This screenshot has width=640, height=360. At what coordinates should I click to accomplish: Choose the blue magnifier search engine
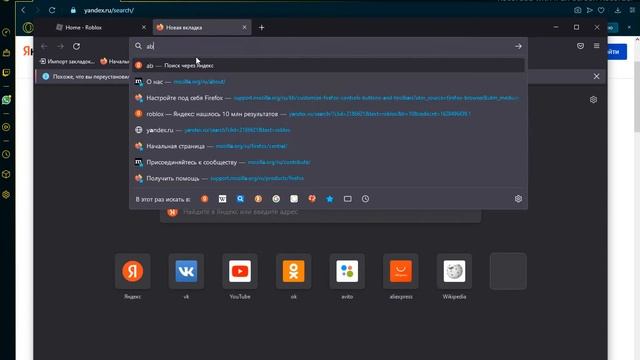[x=240, y=199]
